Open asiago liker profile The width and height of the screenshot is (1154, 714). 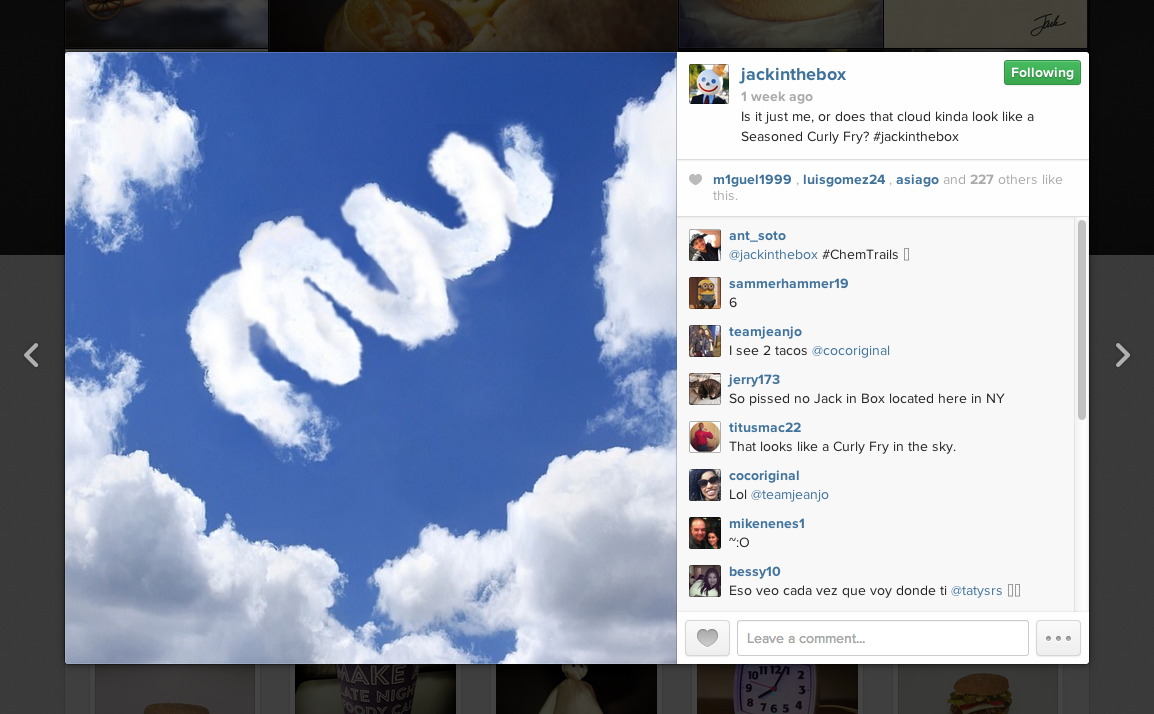point(917,180)
